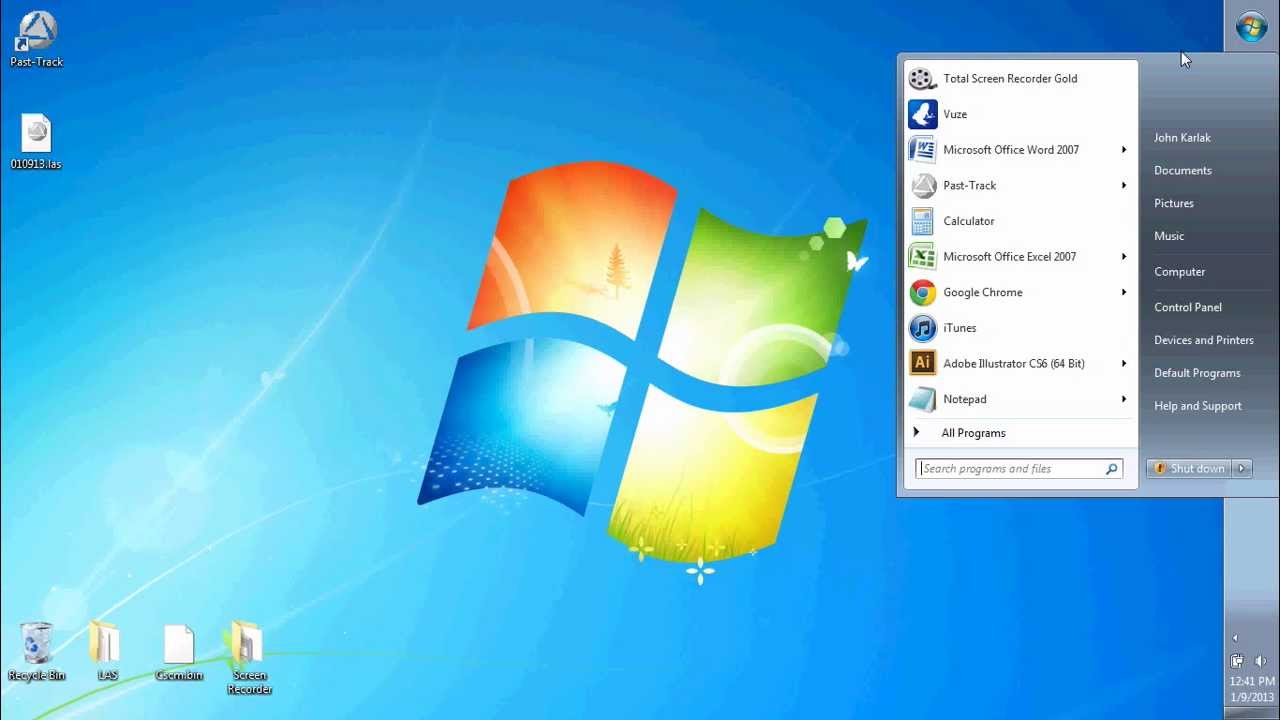Expand Word 2007 recent documents arrow
The height and width of the screenshot is (720, 1280).
[x=1124, y=150]
